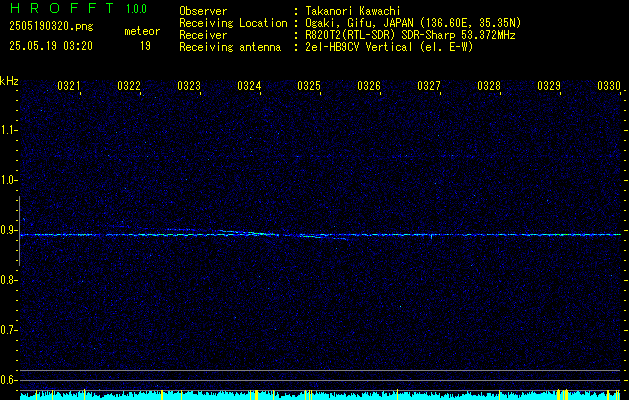Click the Observer label
The image size is (629, 400).
[203, 11]
